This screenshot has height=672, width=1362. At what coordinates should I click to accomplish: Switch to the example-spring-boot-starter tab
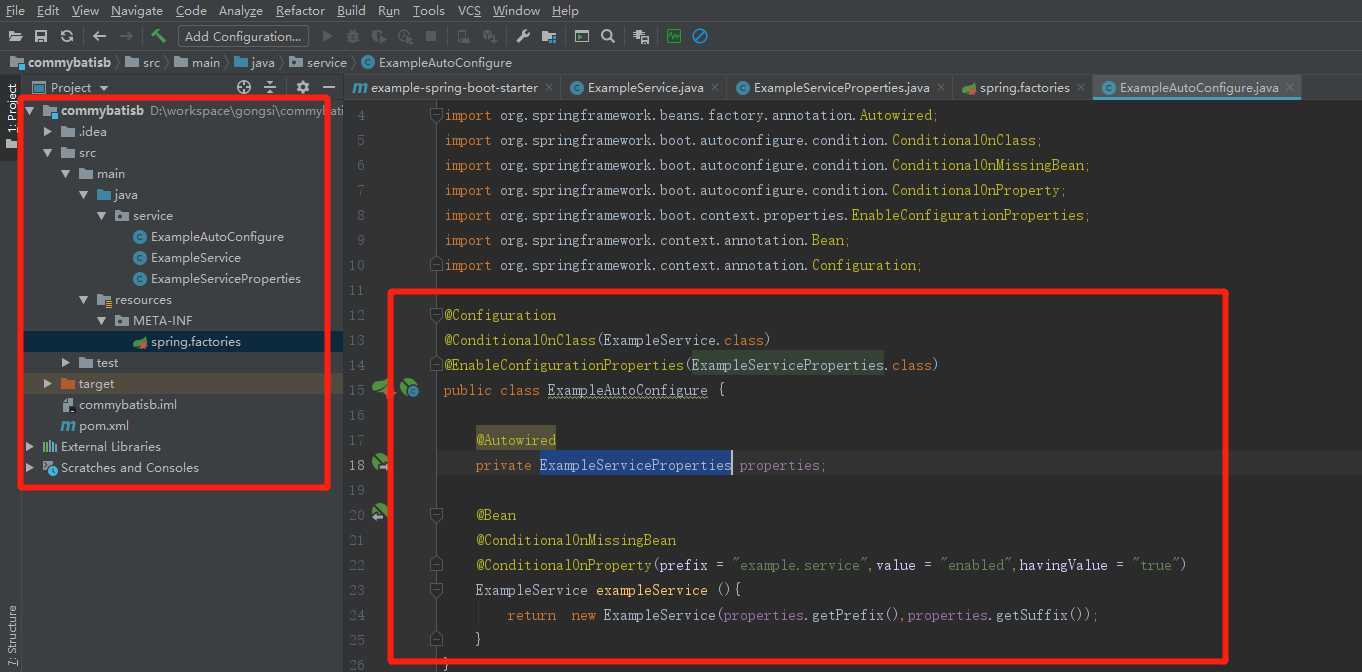(452, 88)
